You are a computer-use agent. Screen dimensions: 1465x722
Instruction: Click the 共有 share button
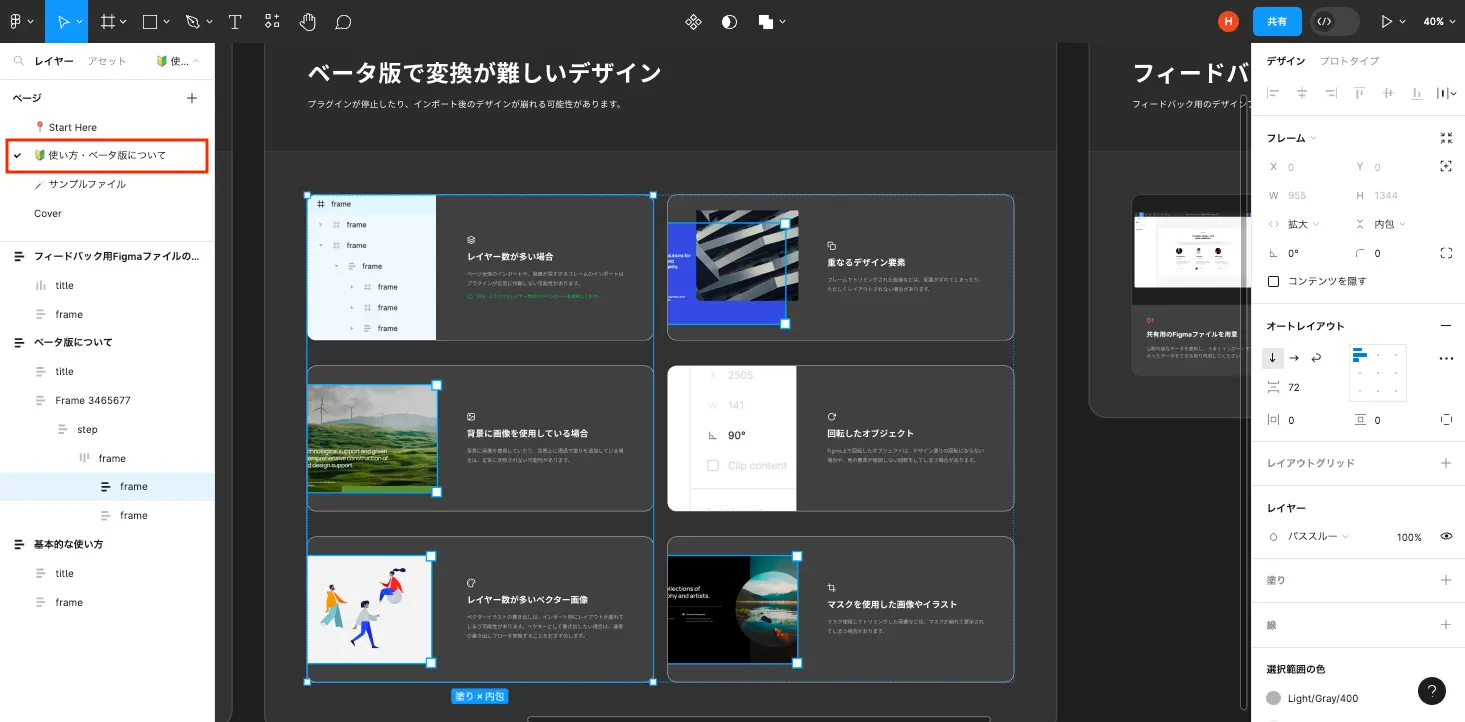(1277, 21)
